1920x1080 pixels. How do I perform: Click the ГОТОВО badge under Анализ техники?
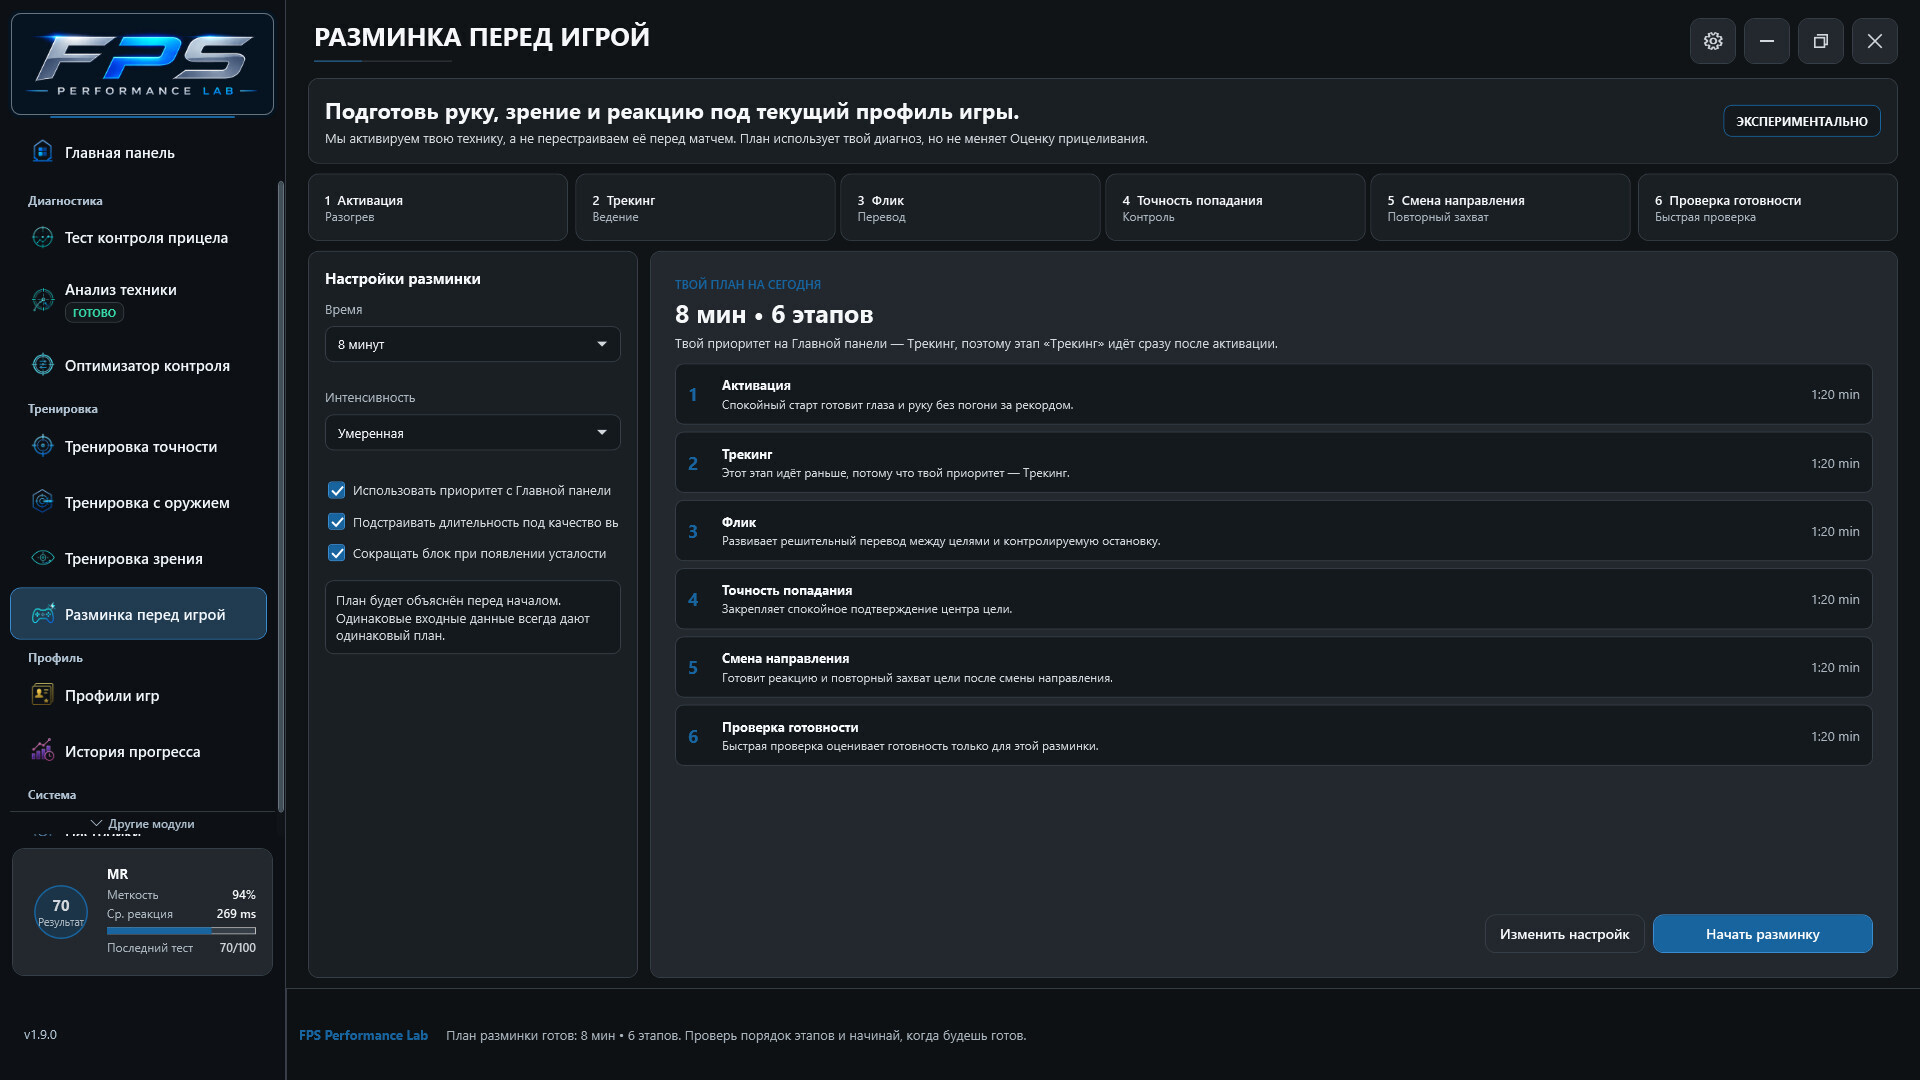94,313
